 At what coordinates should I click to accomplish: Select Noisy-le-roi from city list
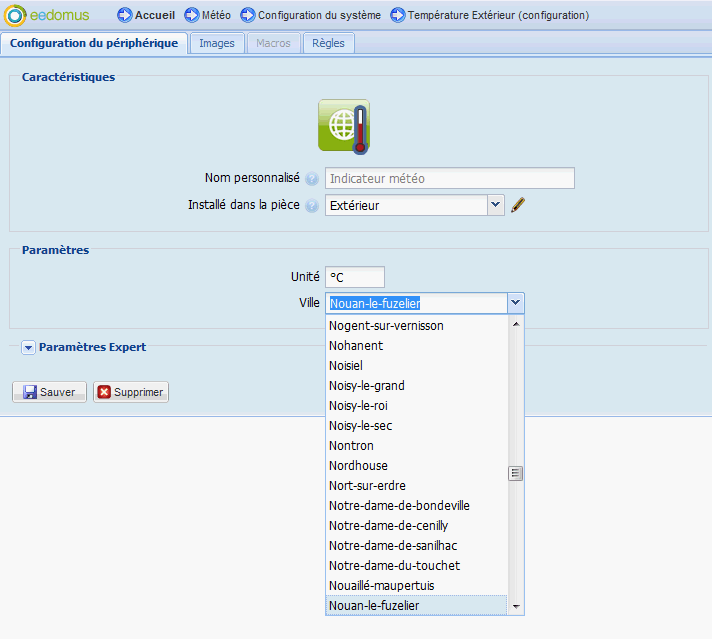point(416,406)
